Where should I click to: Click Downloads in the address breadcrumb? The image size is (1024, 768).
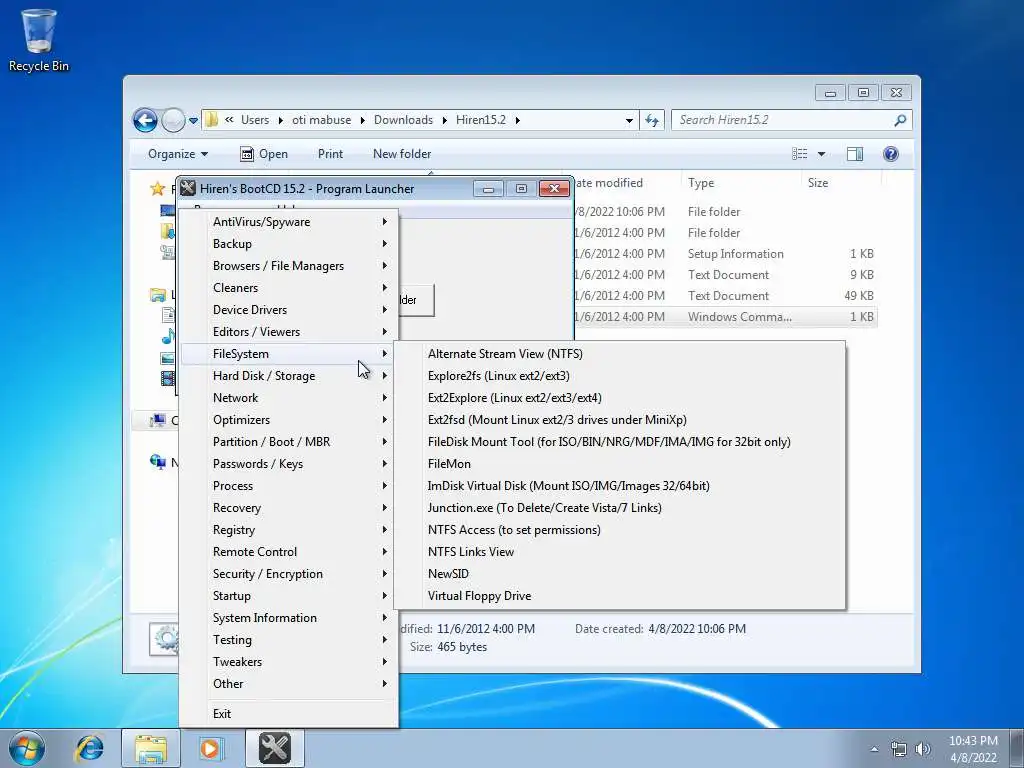point(404,120)
